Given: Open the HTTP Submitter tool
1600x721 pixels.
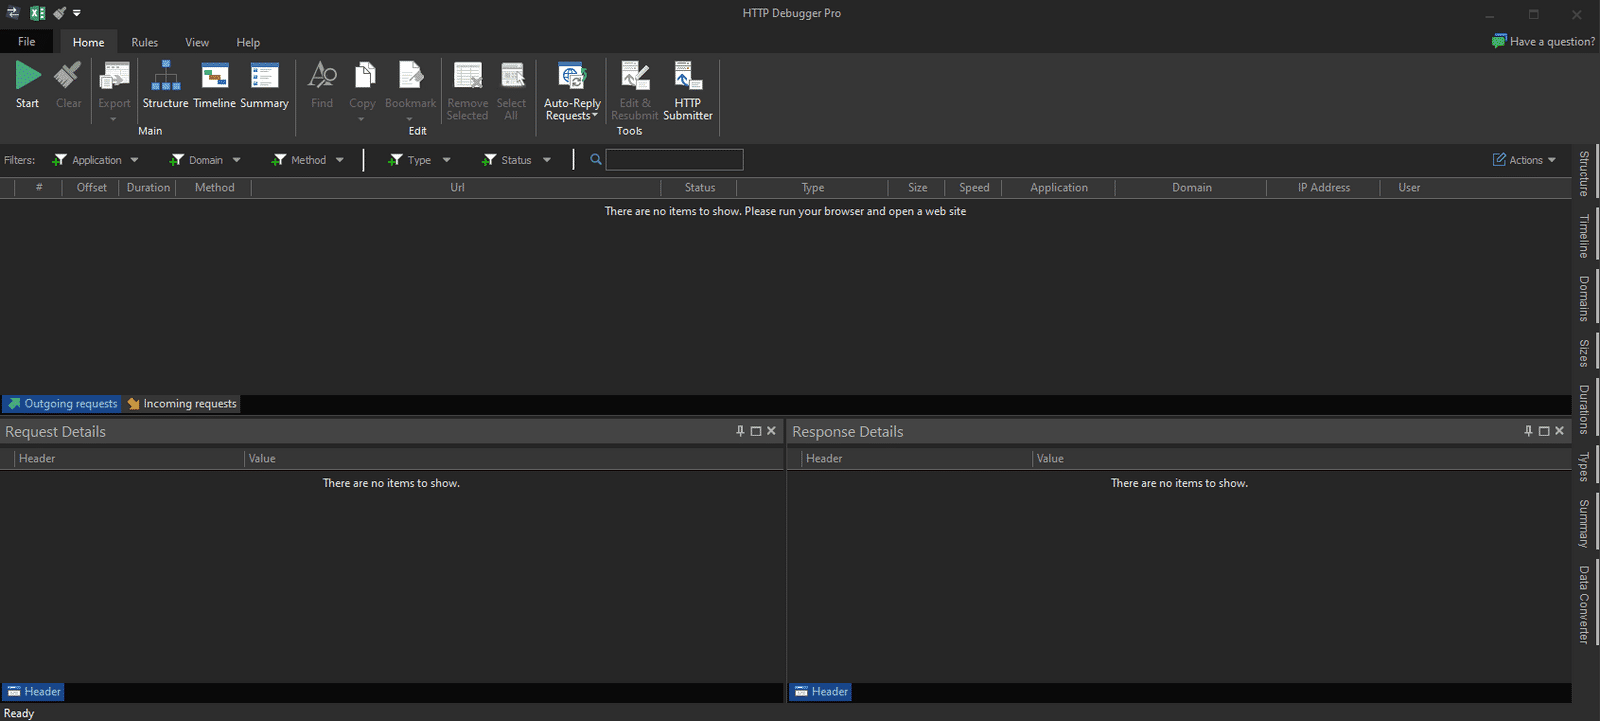Looking at the screenshot, I should [x=687, y=78].
